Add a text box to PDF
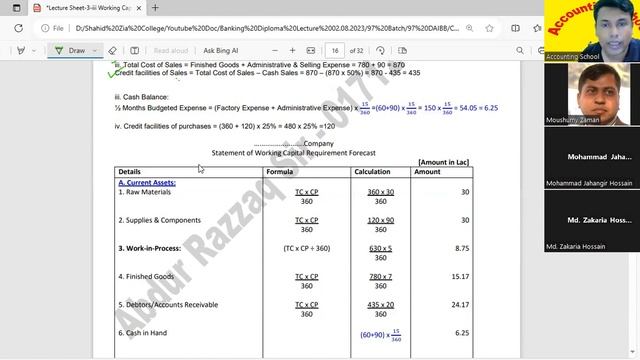The image size is (640, 360). pyautogui.click(x=134, y=51)
